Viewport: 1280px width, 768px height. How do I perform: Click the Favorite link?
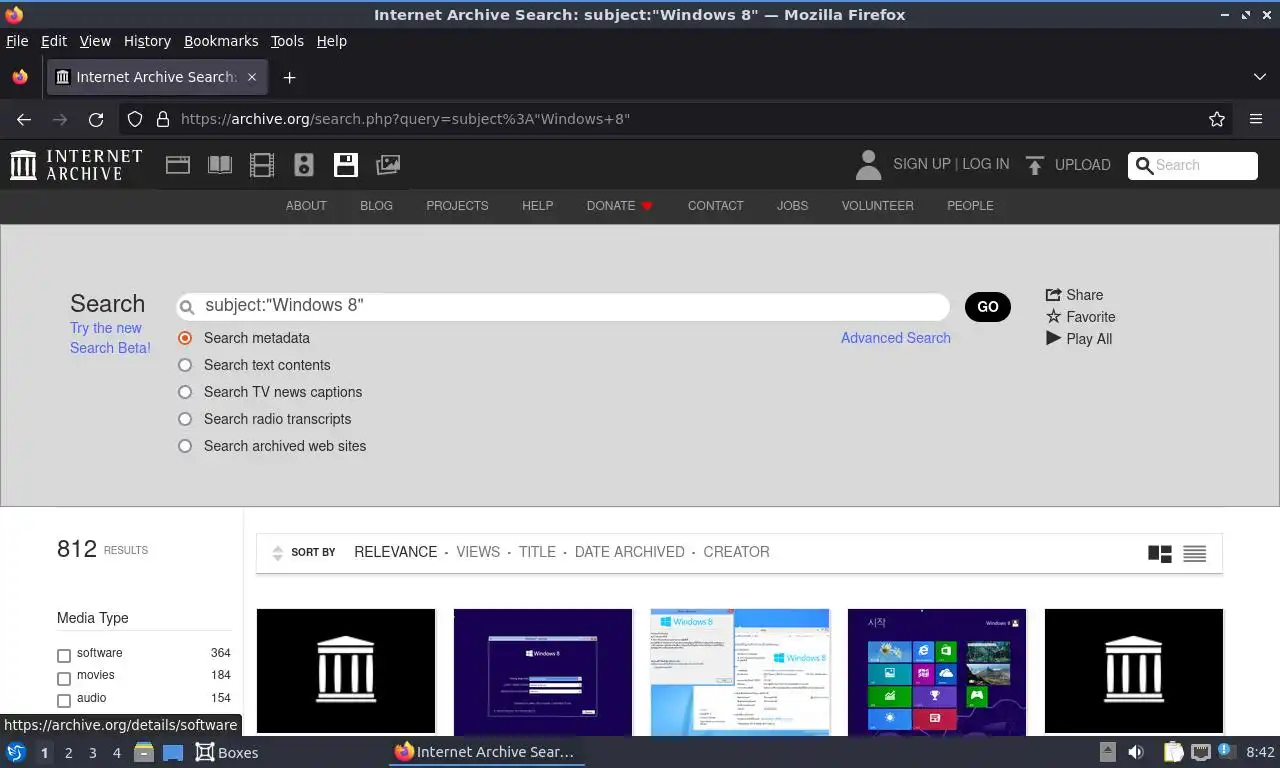(x=1080, y=317)
